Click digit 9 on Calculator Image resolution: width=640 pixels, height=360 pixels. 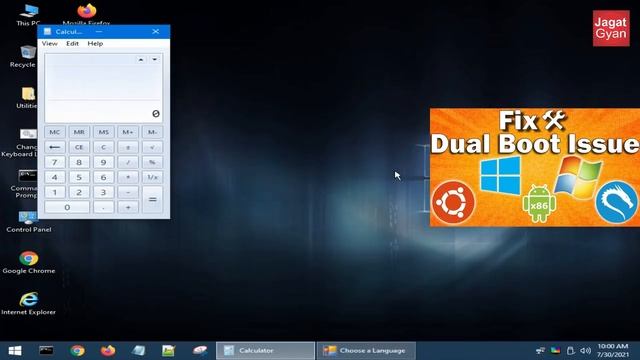[x=104, y=162]
